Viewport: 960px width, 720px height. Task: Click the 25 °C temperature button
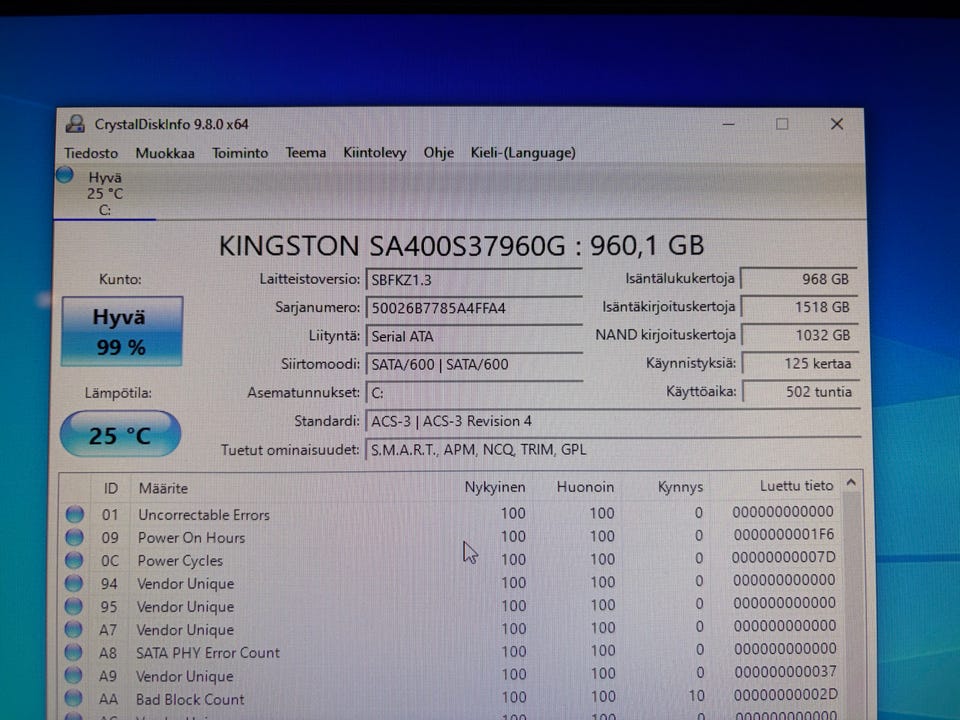pos(120,434)
